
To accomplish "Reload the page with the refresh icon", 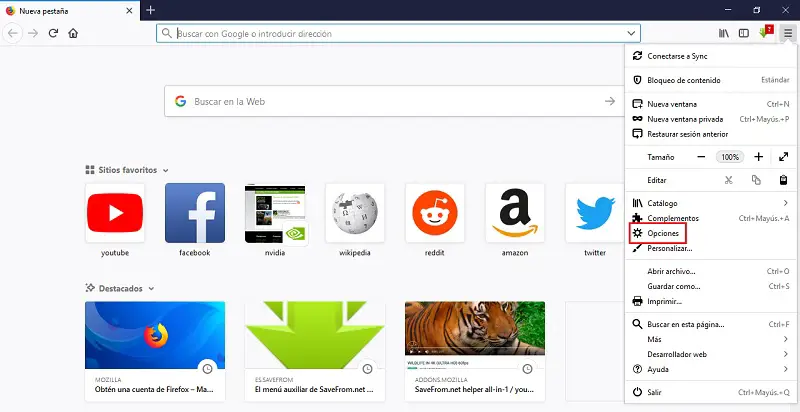I will click(53, 33).
